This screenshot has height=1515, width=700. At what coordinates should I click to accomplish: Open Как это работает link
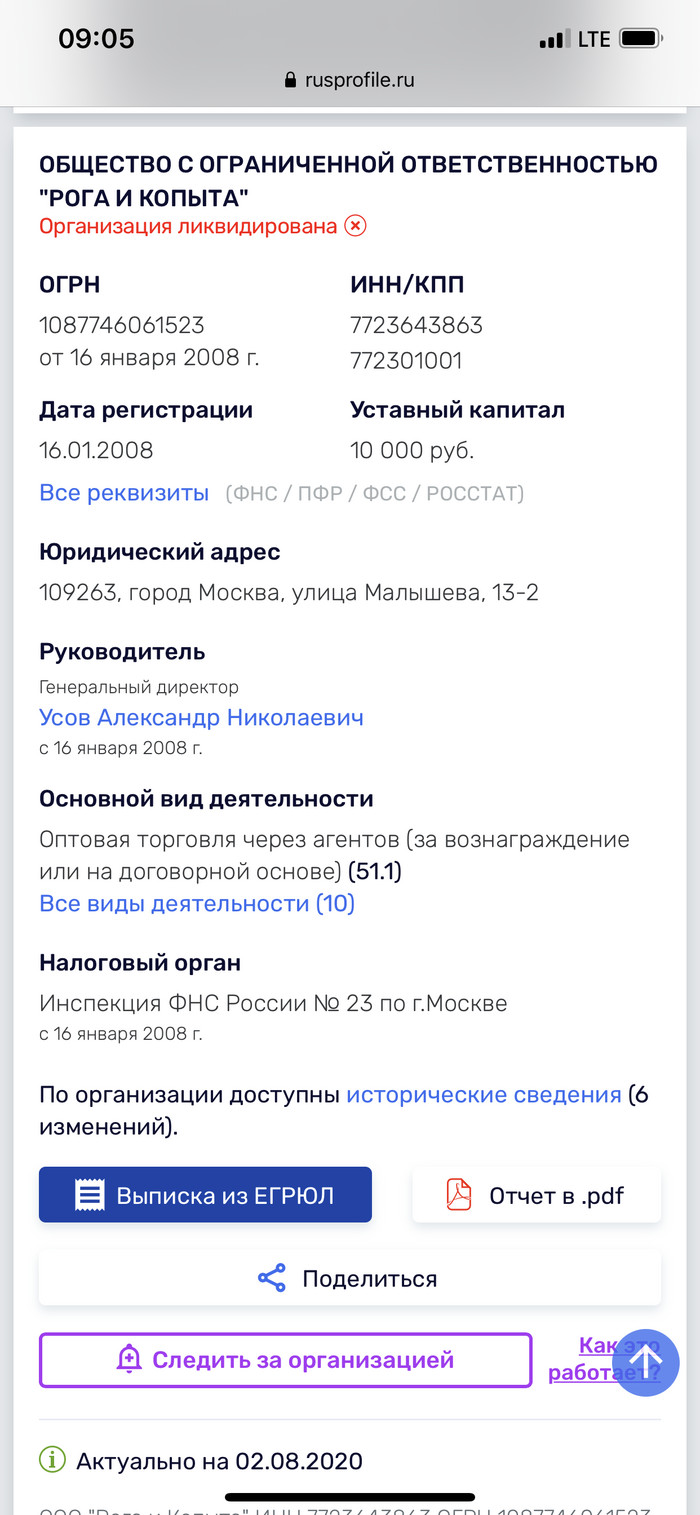(604, 1359)
